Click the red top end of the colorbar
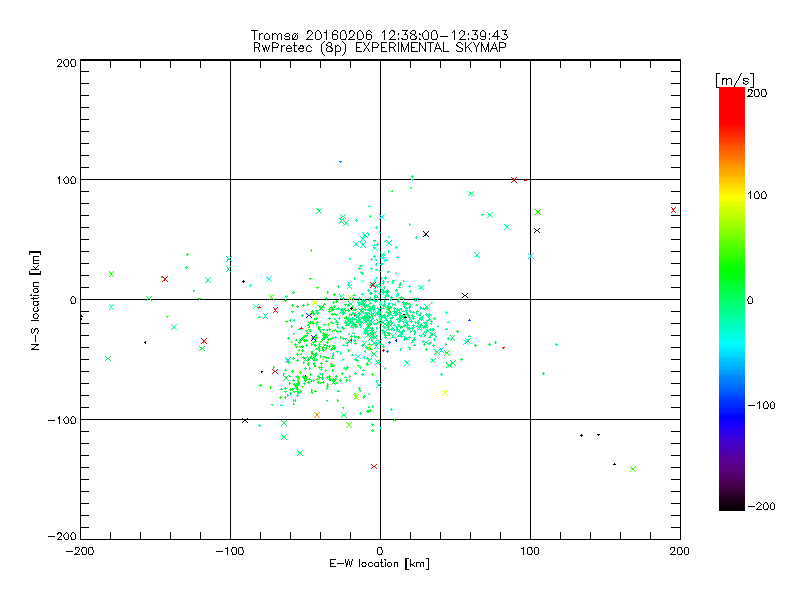The height and width of the screenshot is (600, 800). (x=732, y=92)
